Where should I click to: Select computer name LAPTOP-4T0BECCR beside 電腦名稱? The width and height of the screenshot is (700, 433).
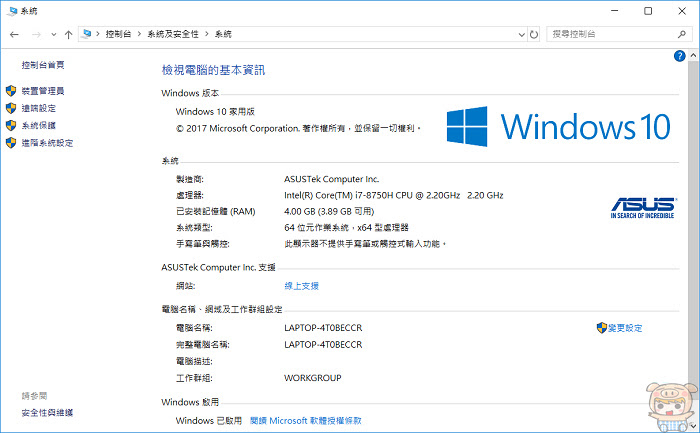pos(323,328)
